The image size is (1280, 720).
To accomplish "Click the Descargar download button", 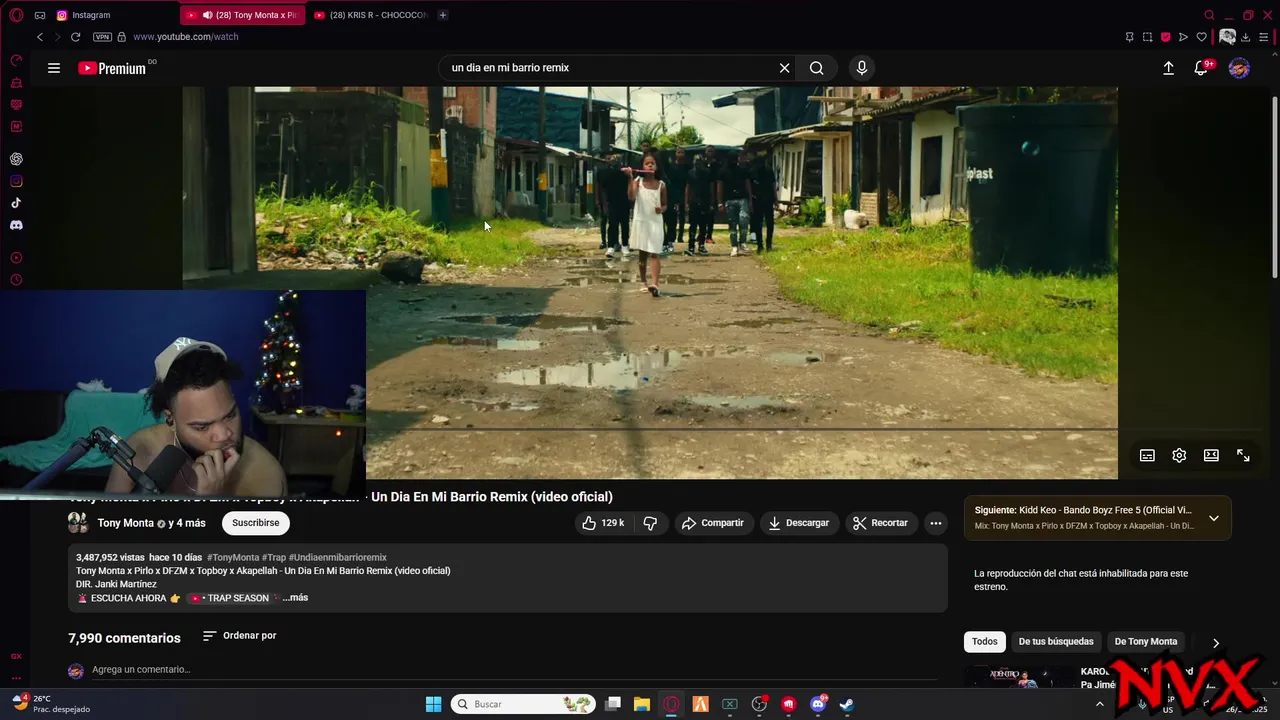I will click(799, 523).
